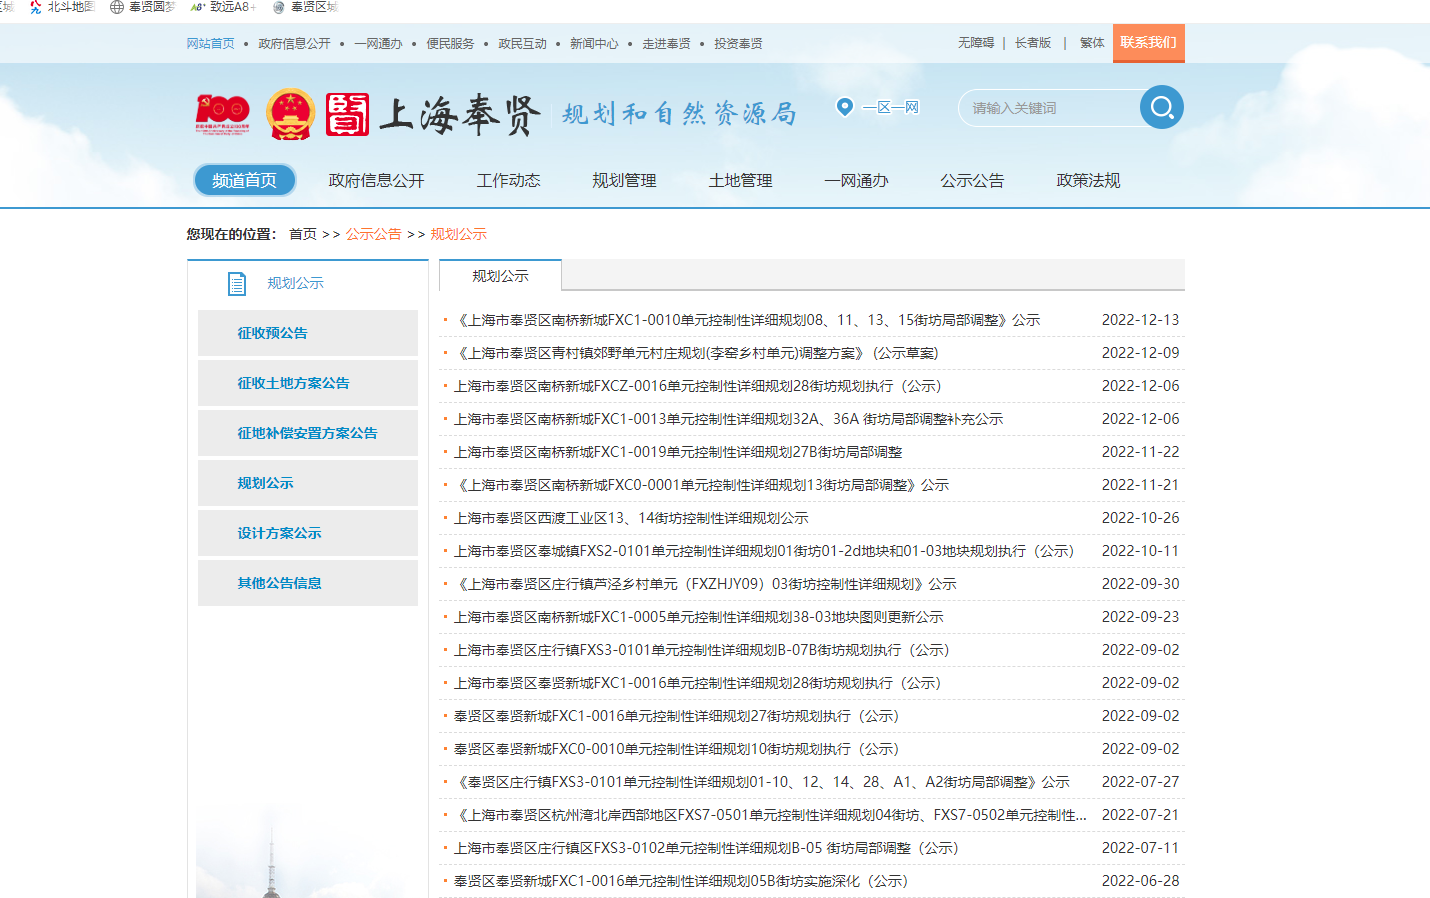The width and height of the screenshot is (1430, 898).
Task: Open 庄行镇芦泾乡村单元 03街坊 notice
Action: point(705,584)
